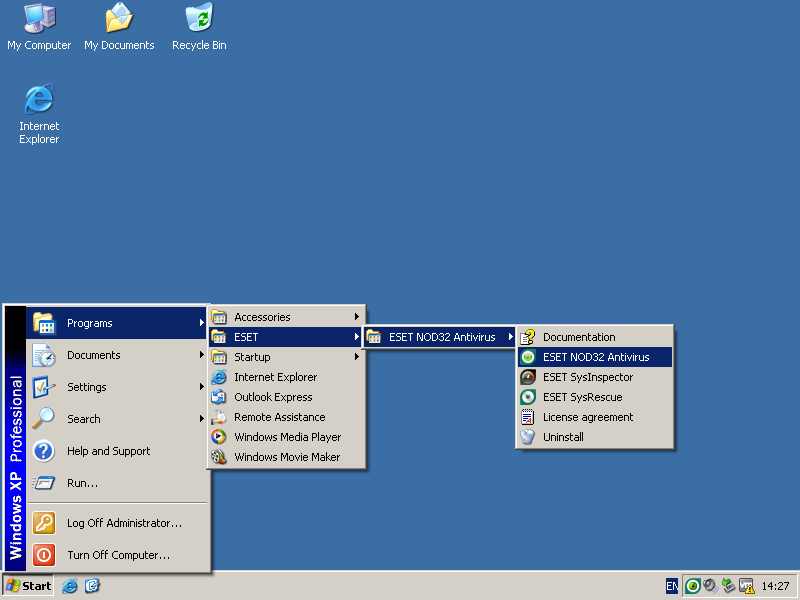This screenshot has height=600, width=800.
Task: Click the Safely Remove Hardware tray icon
Action: click(728, 586)
